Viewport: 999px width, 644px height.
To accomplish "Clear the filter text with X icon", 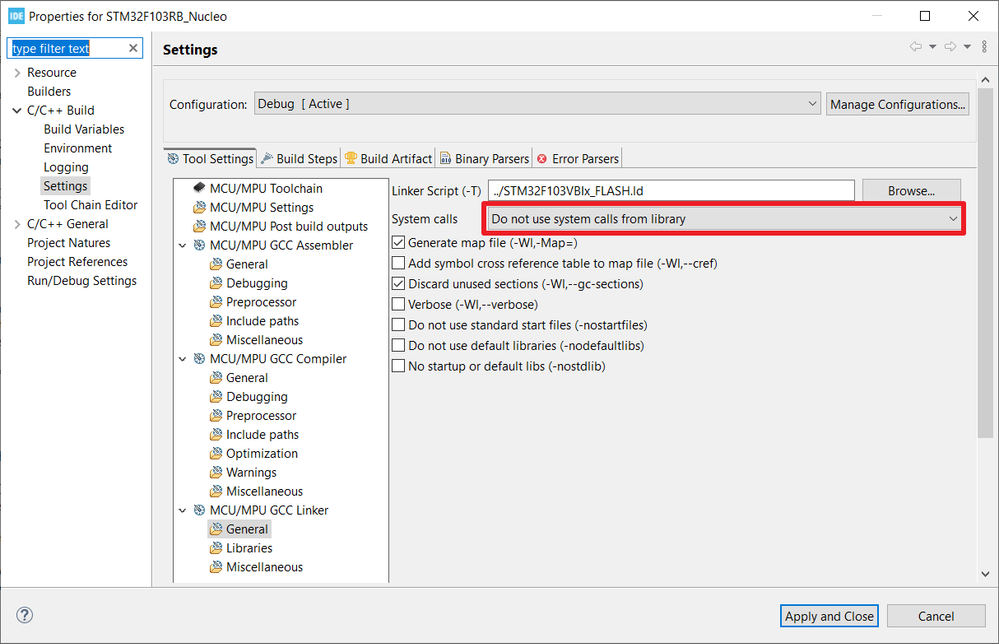I will 133,48.
